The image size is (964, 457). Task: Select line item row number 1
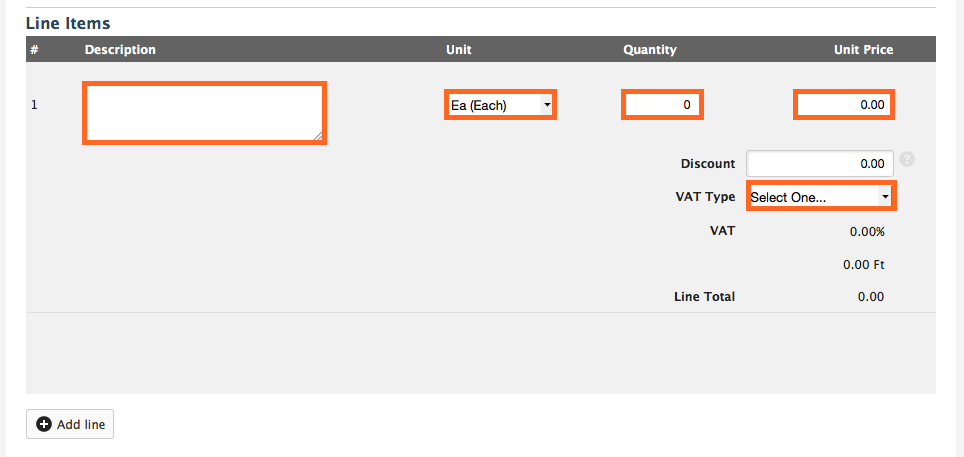click(x=34, y=105)
